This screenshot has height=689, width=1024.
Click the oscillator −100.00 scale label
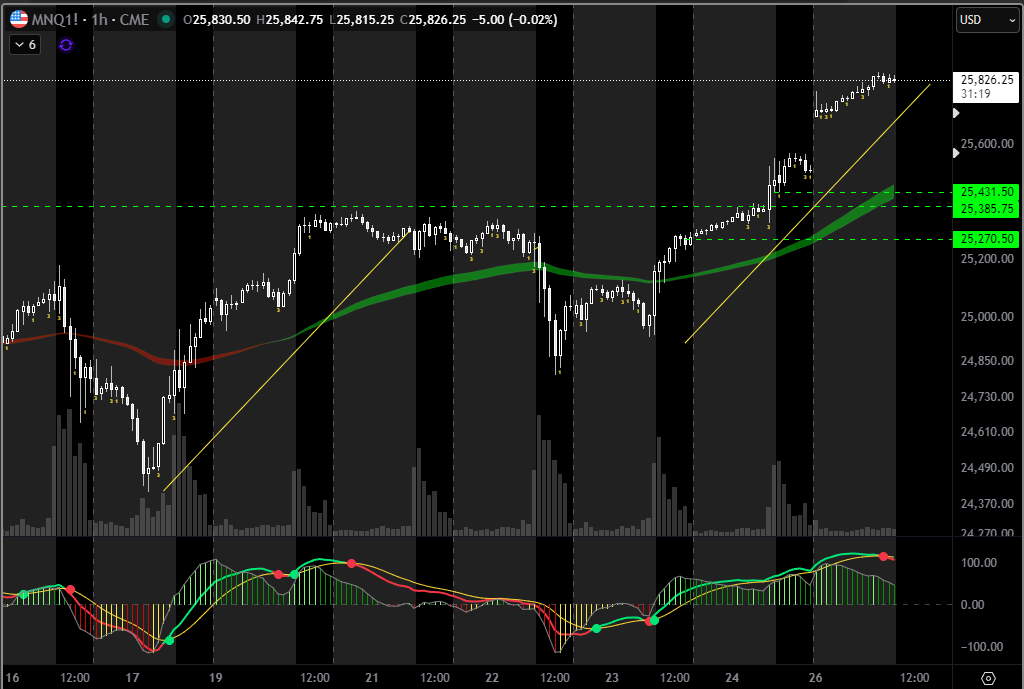coord(981,647)
